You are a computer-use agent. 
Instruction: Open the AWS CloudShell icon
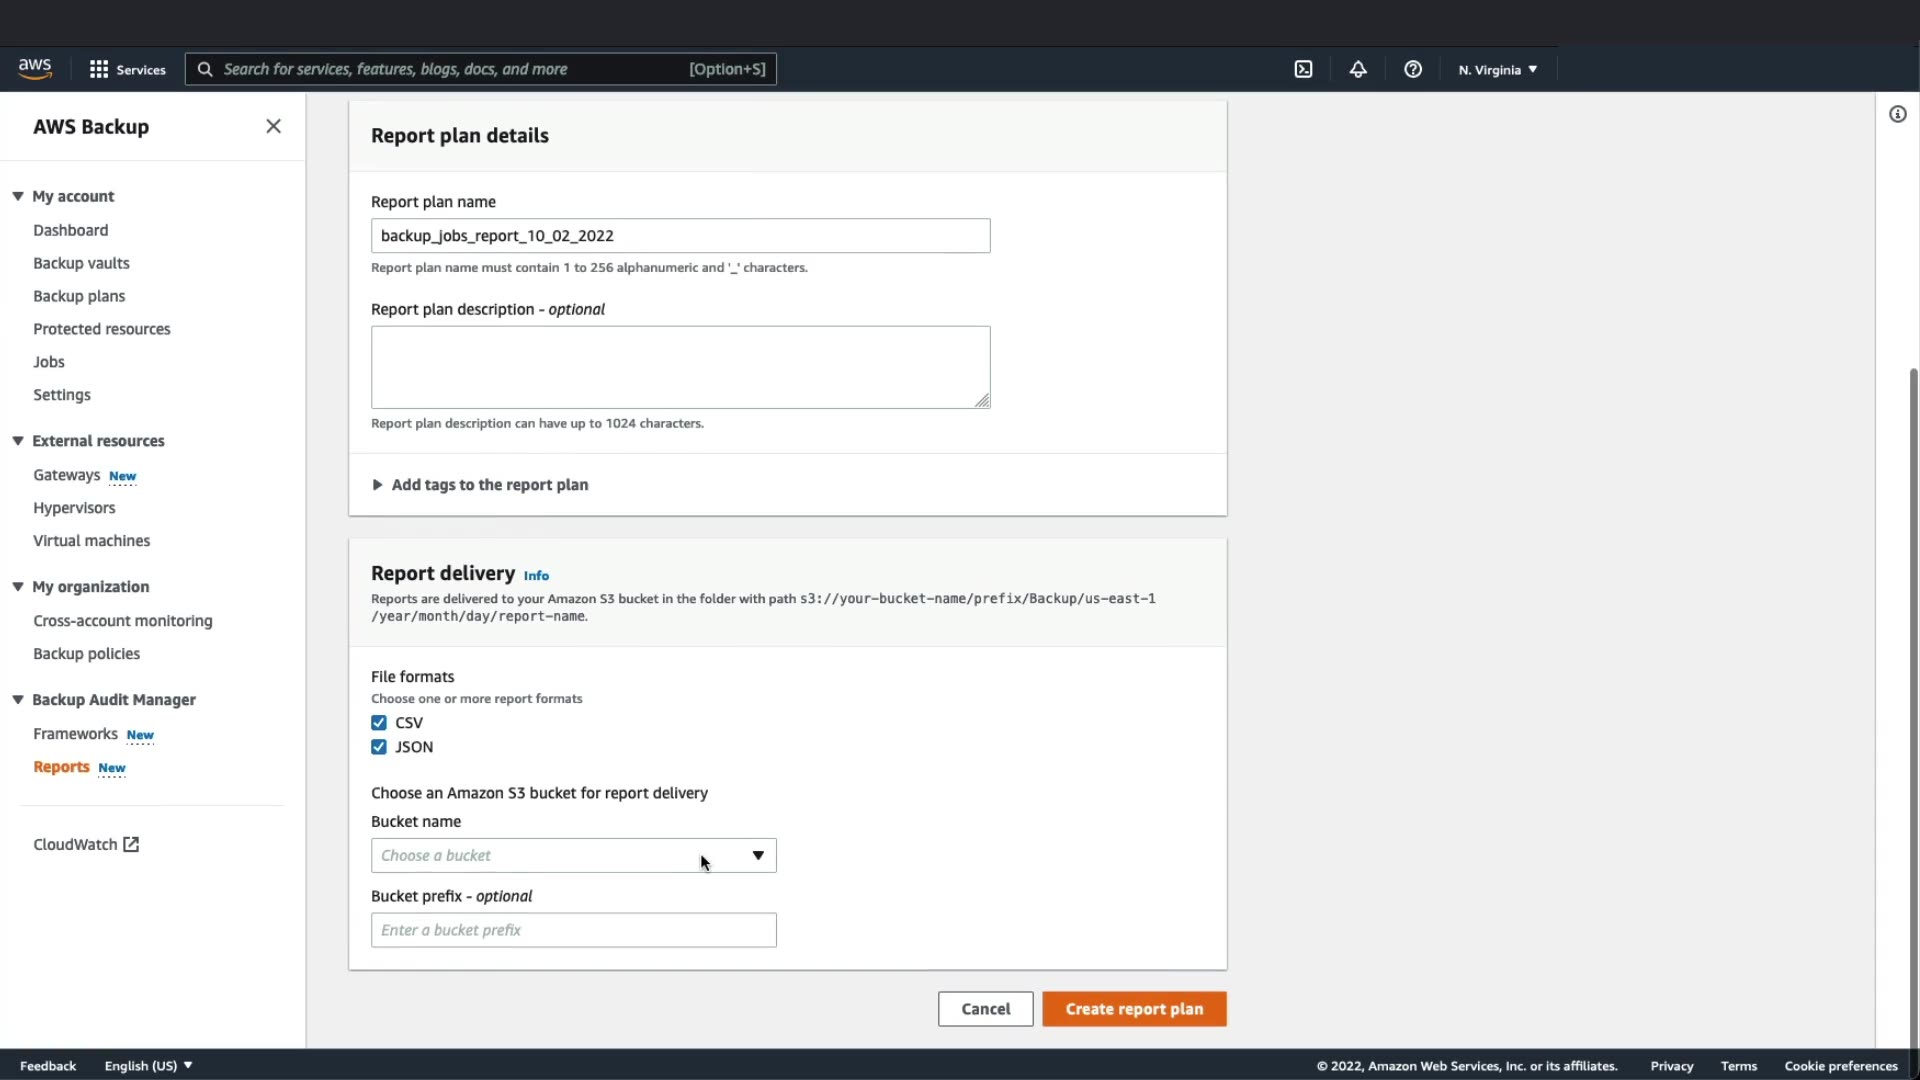pyautogui.click(x=1303, y=69)
